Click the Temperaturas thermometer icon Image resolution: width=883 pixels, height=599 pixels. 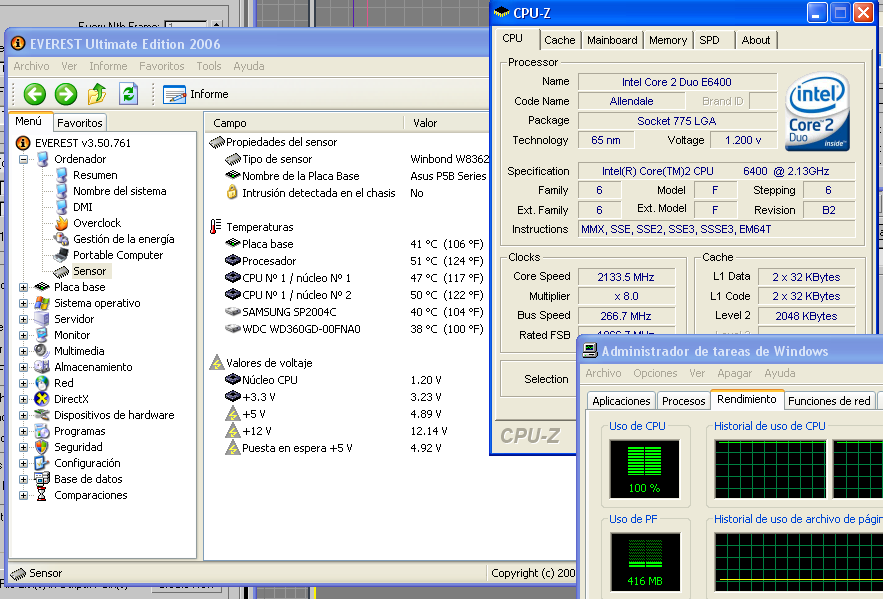[x=215, y=227]
